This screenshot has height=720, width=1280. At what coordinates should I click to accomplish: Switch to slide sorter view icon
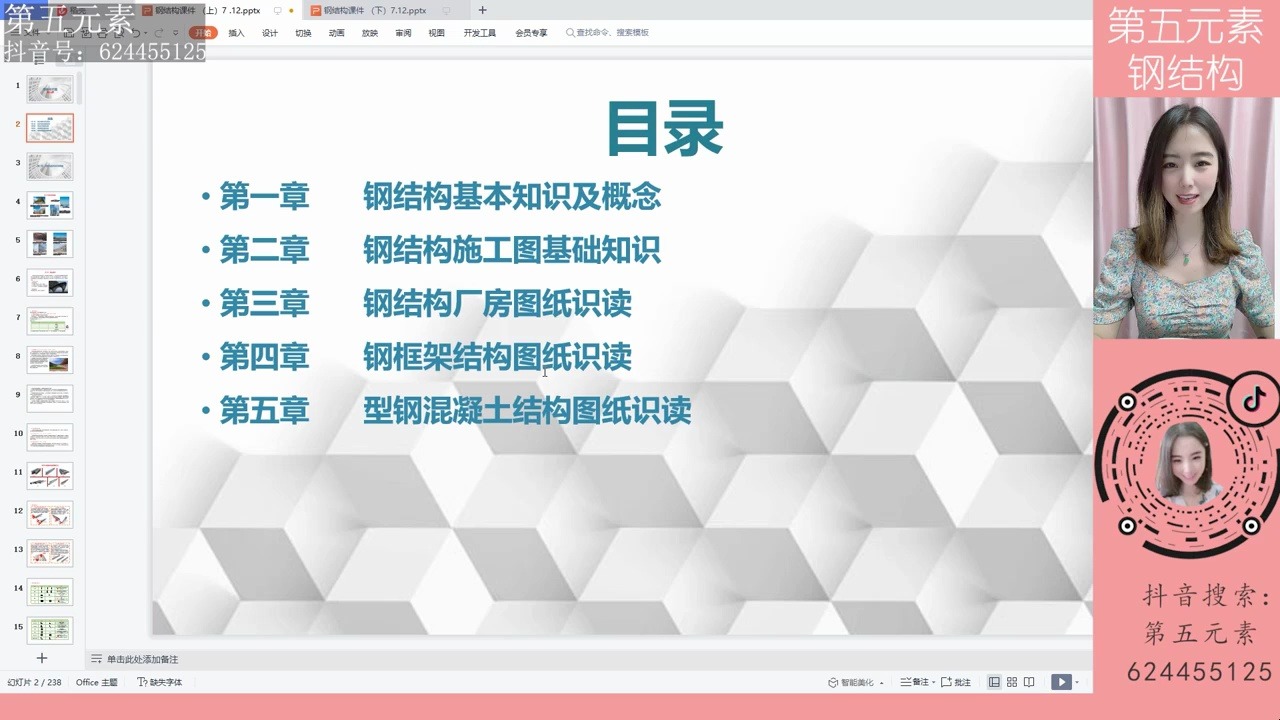(1012, 682)
